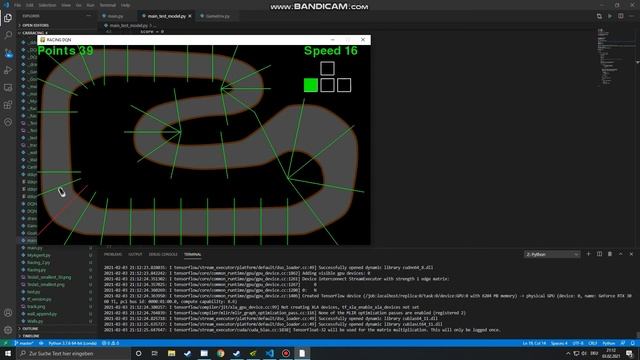Show hidden system tray icons chevron

coord(568,353)
